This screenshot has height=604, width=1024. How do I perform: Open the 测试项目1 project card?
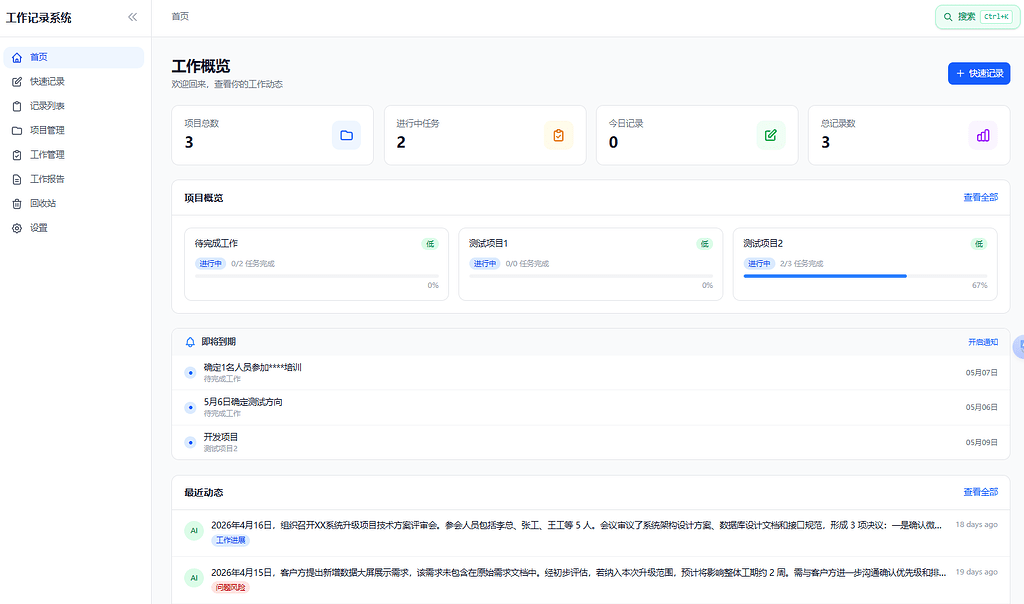pos(590,264)
